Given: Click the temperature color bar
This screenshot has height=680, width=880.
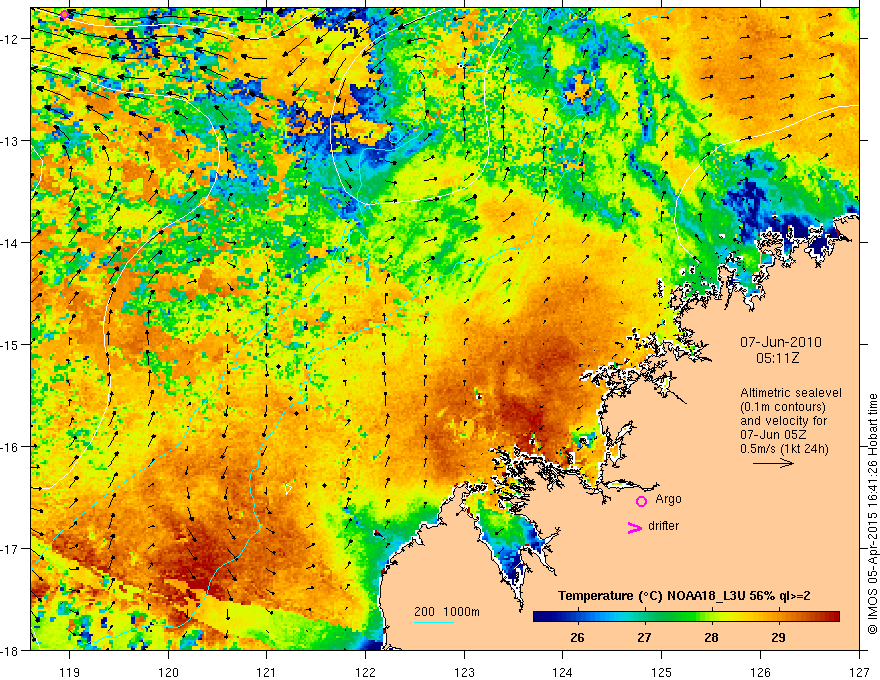Looking at the screenshot, I should point(686,617).
